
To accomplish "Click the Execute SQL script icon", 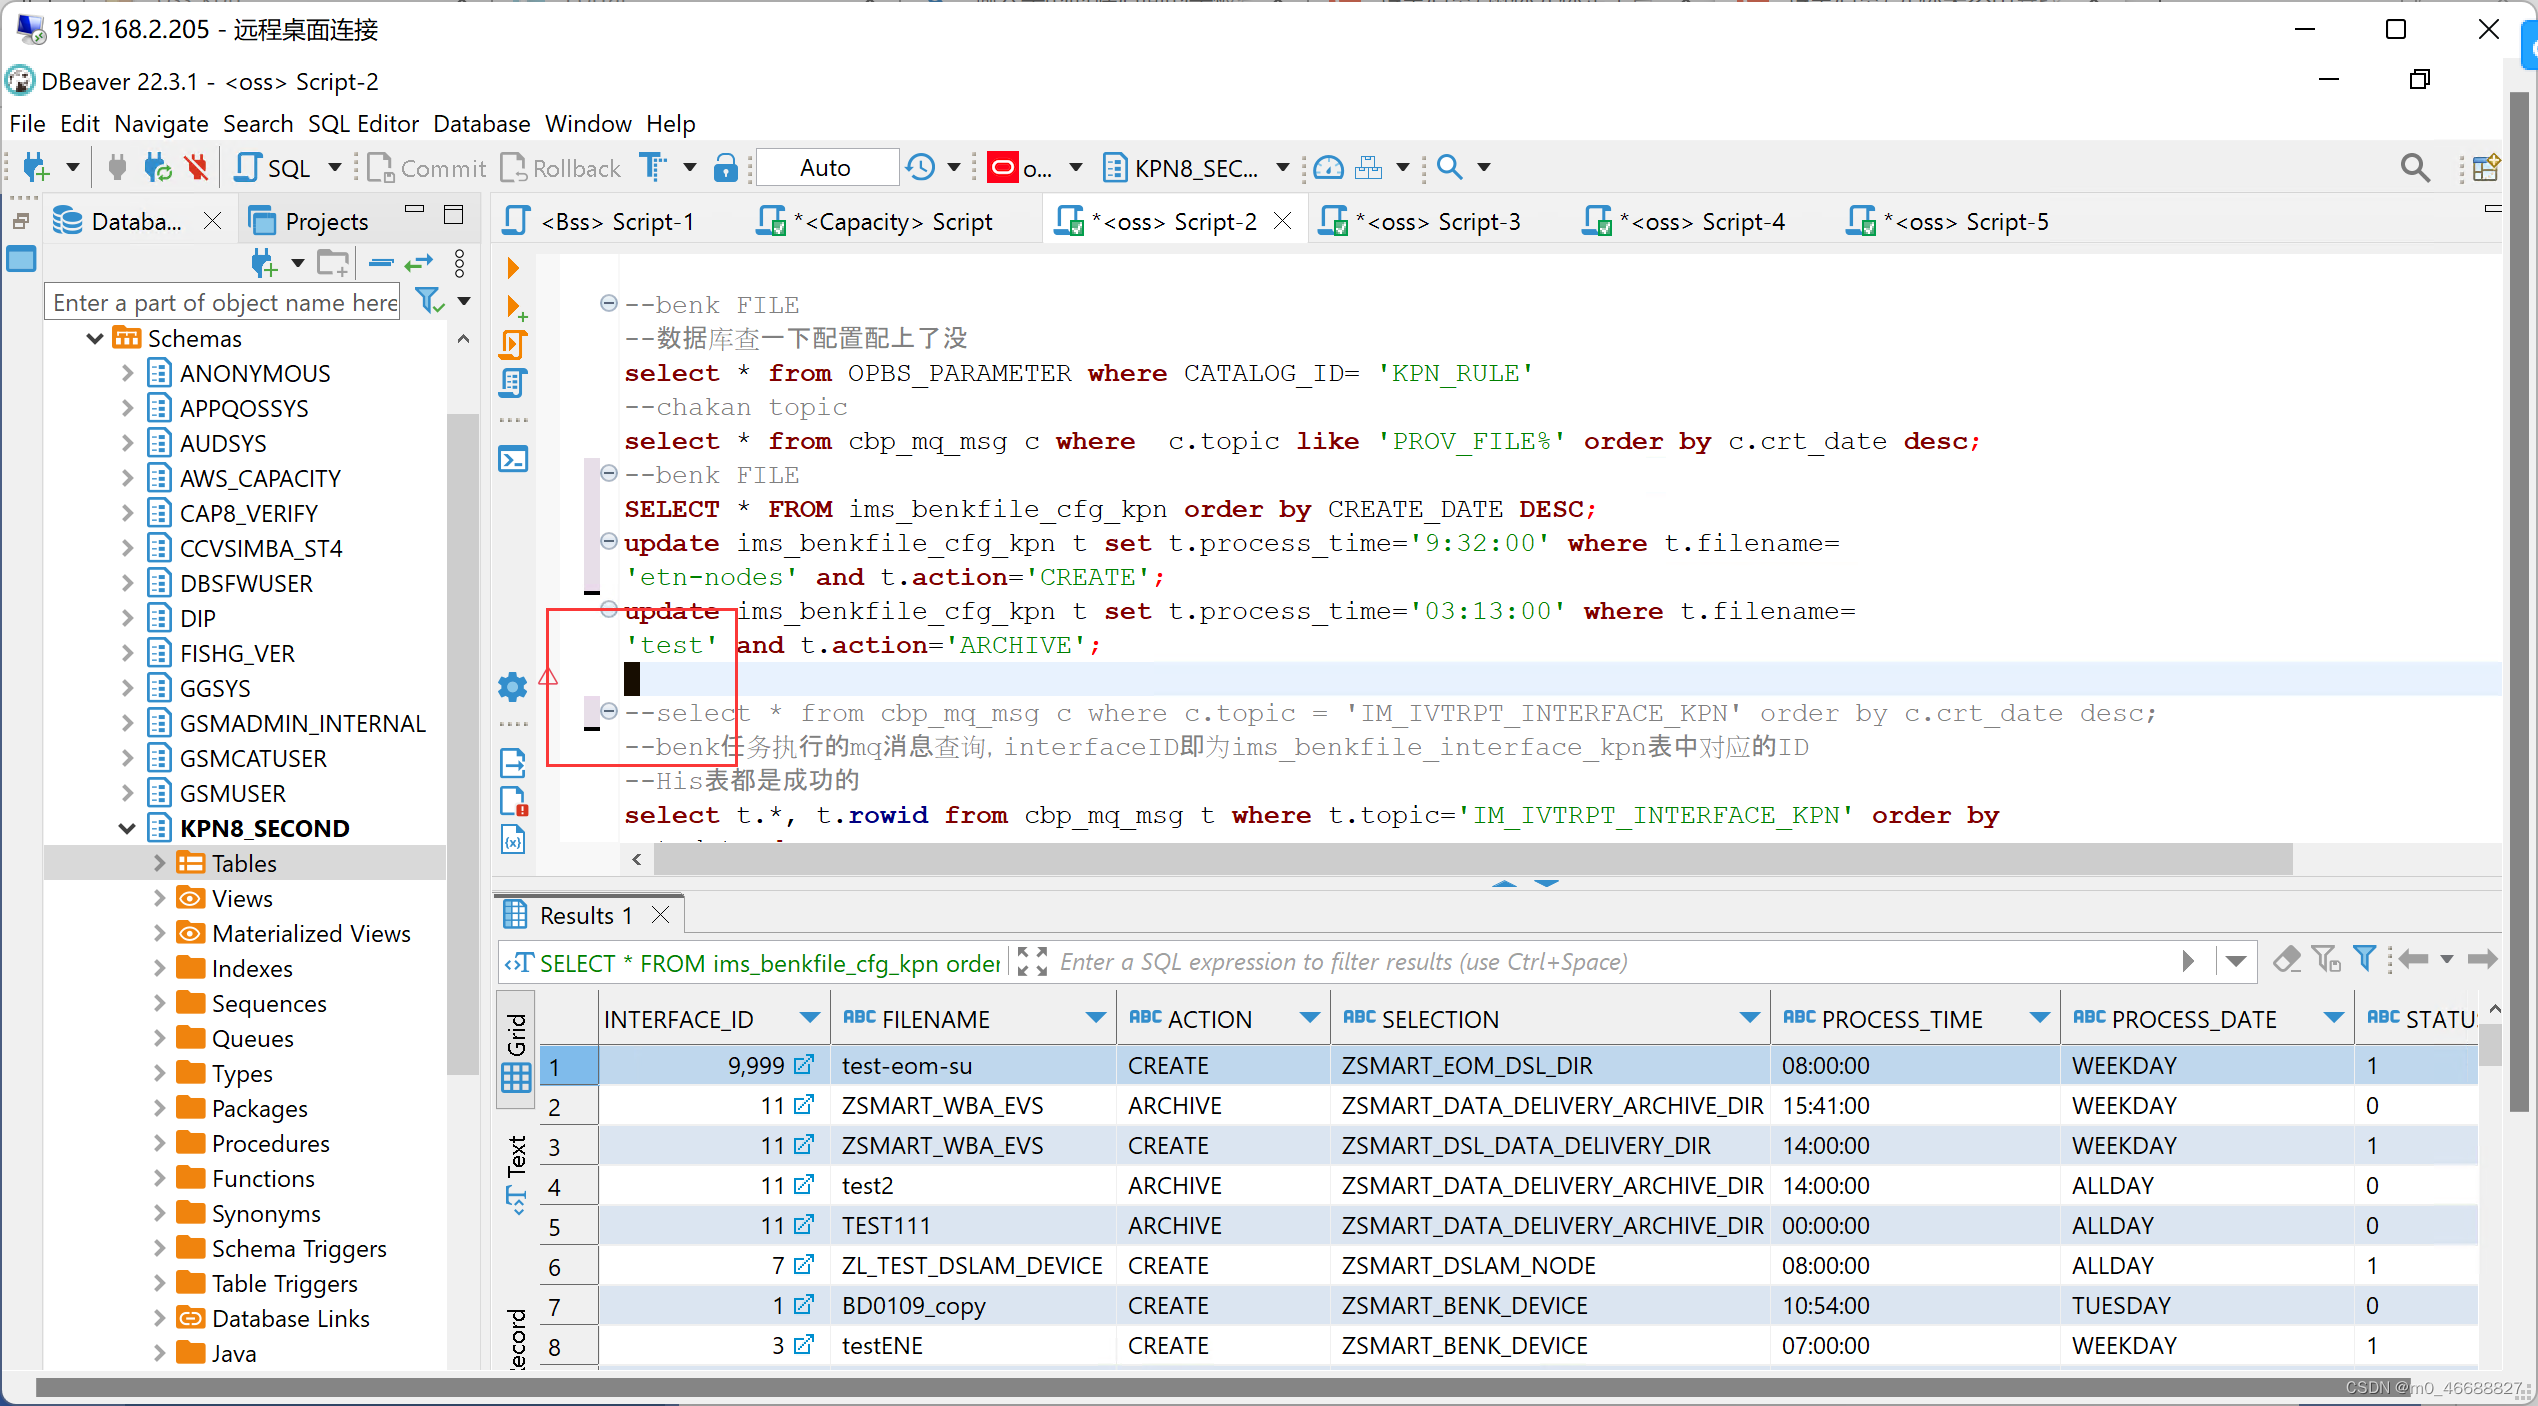I will point(513,344).
